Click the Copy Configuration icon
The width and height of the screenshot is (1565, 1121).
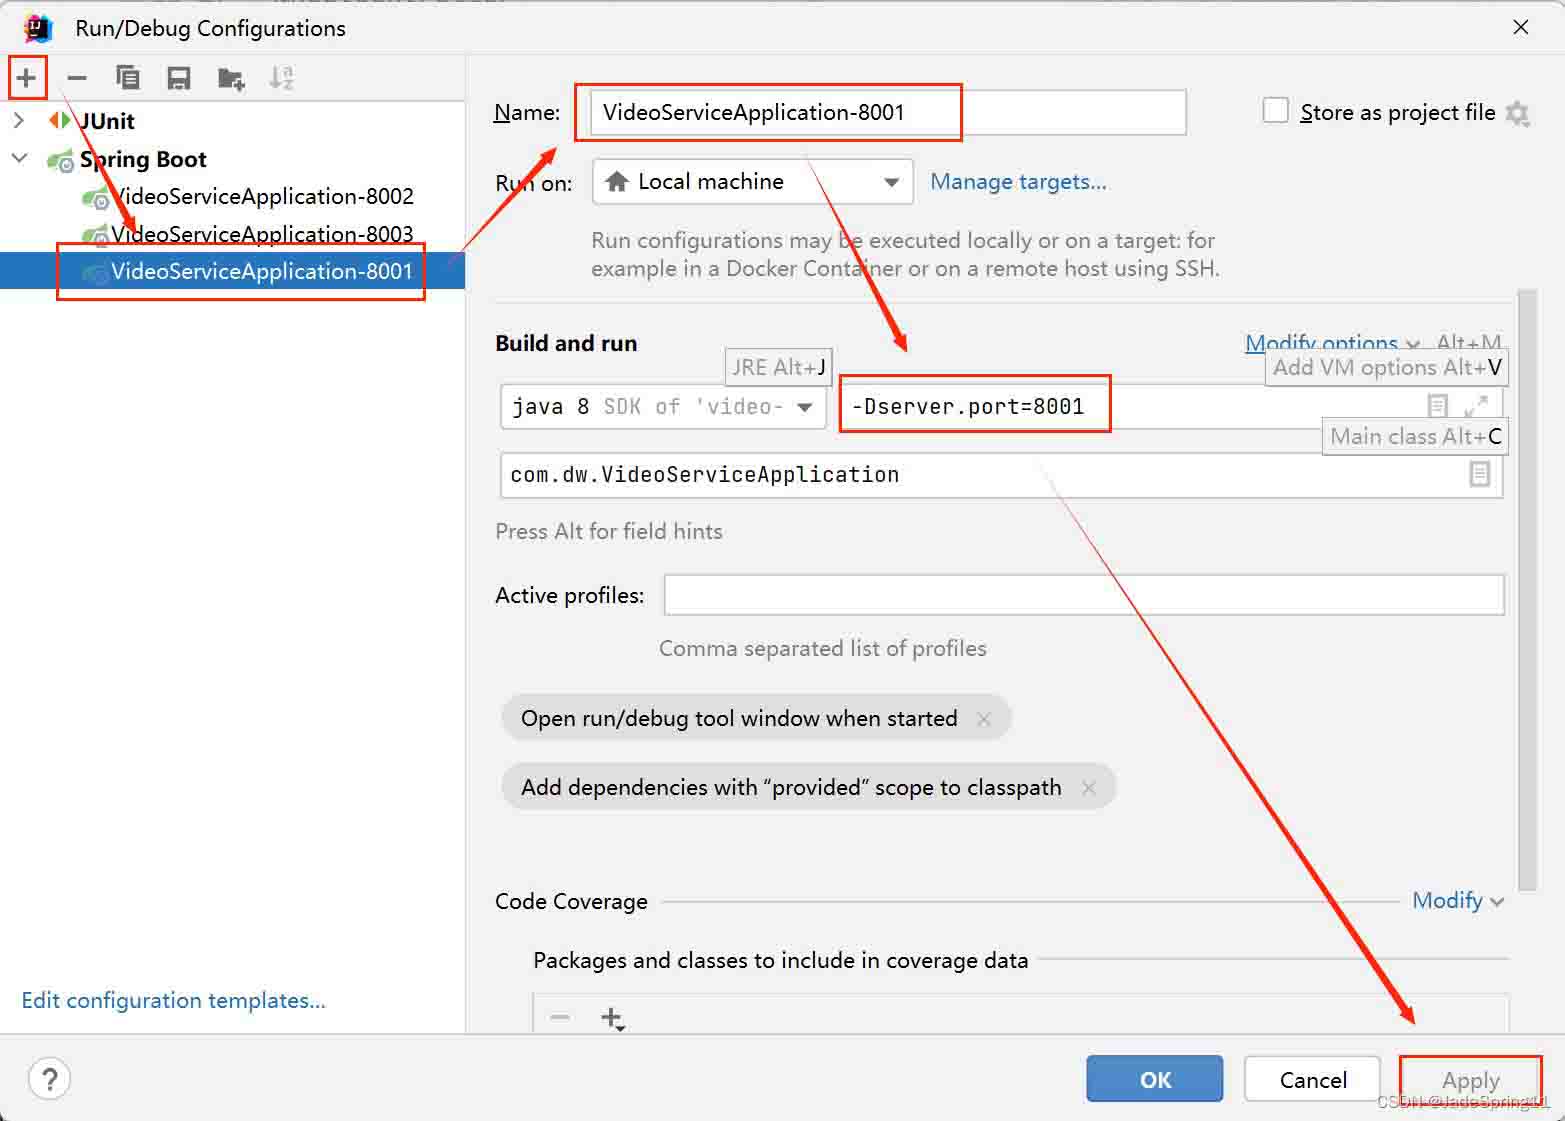(x=128, y=78)
